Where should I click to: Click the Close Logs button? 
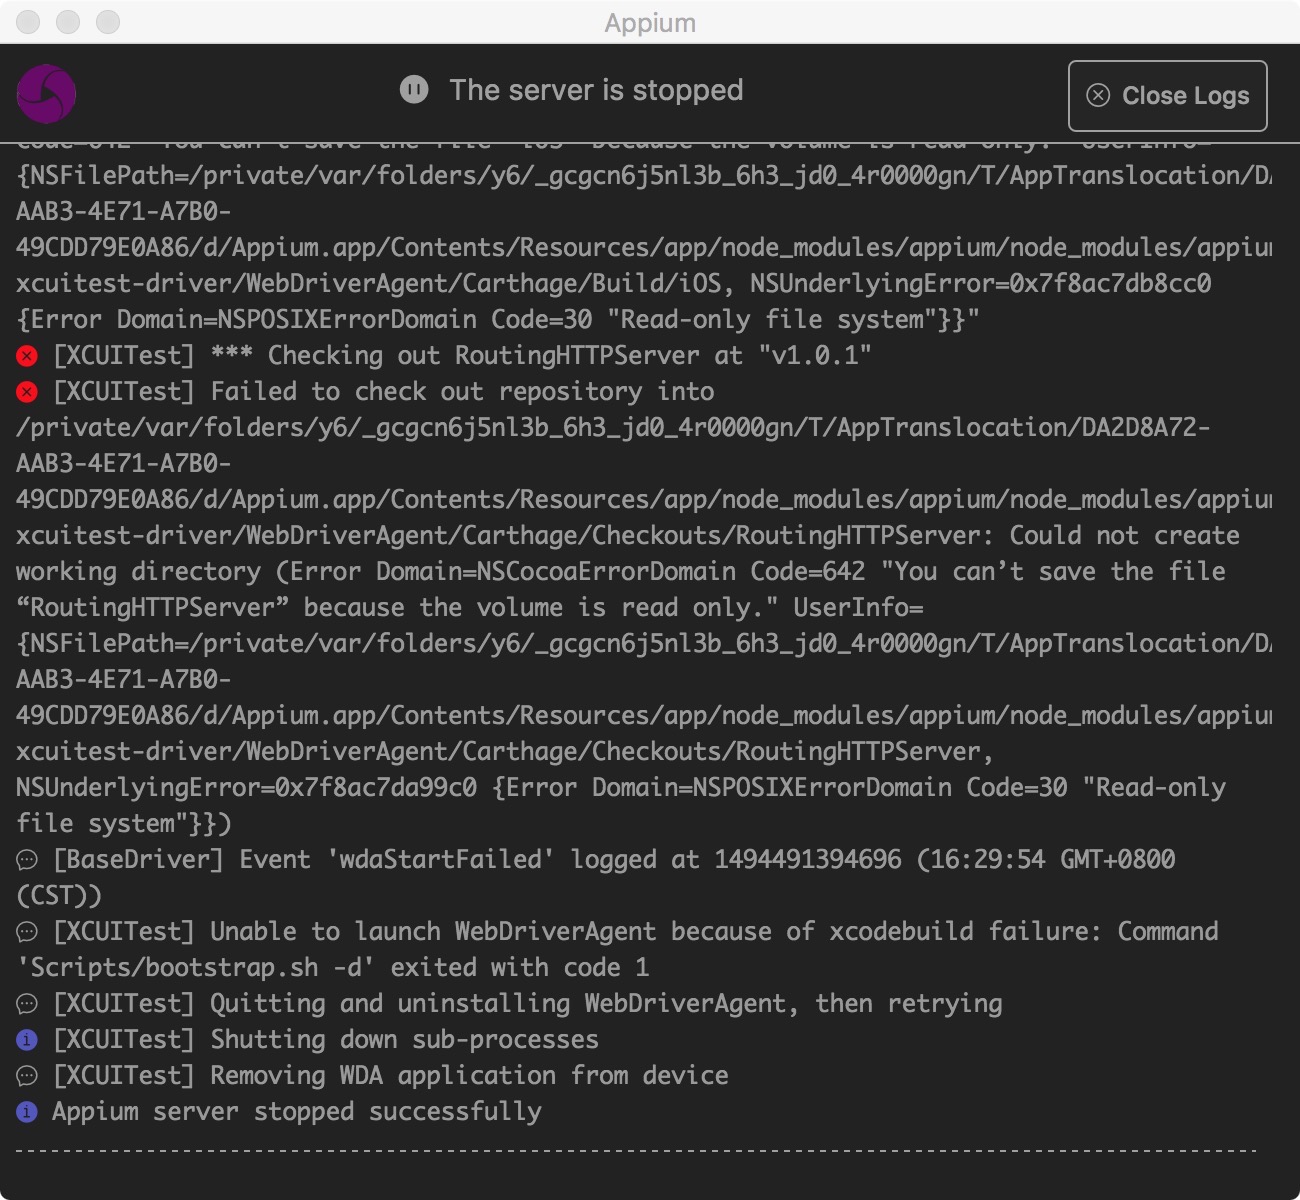click(x=1167, y=96)
